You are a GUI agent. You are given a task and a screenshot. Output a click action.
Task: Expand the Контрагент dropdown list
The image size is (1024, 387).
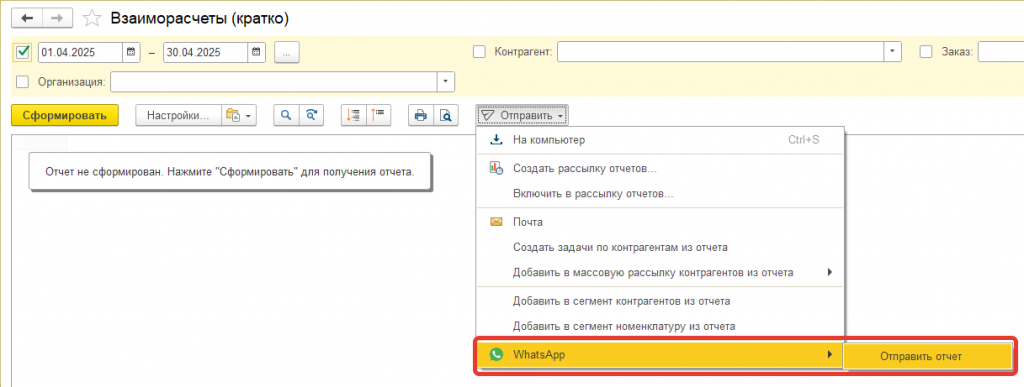[x=893, y=52]
